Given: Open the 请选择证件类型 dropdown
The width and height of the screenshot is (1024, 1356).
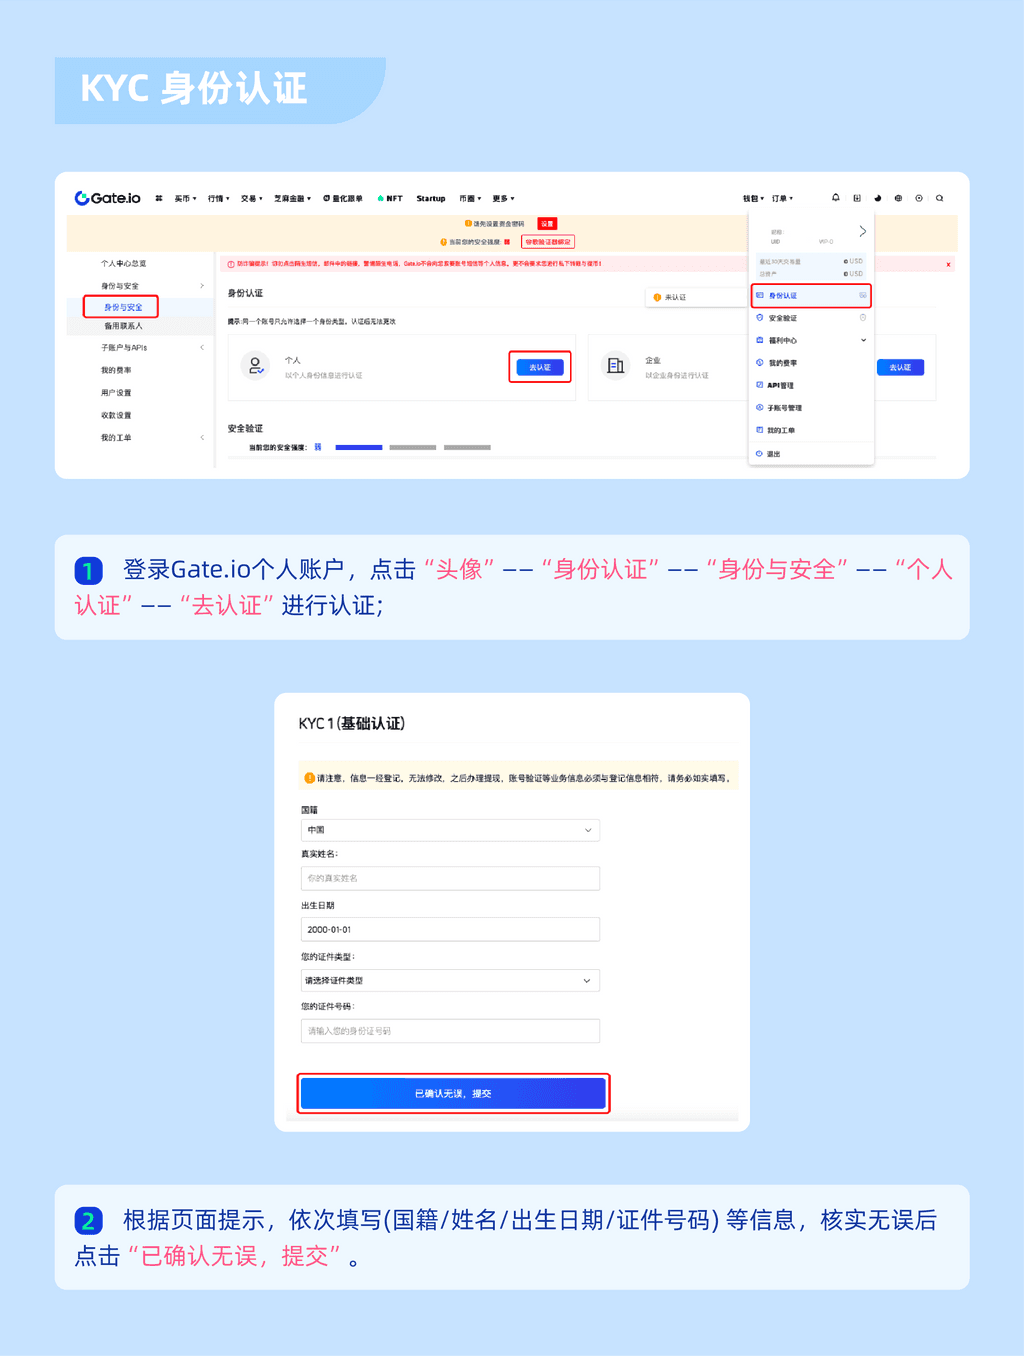Looking at the screenshot, I should point(450,981).
